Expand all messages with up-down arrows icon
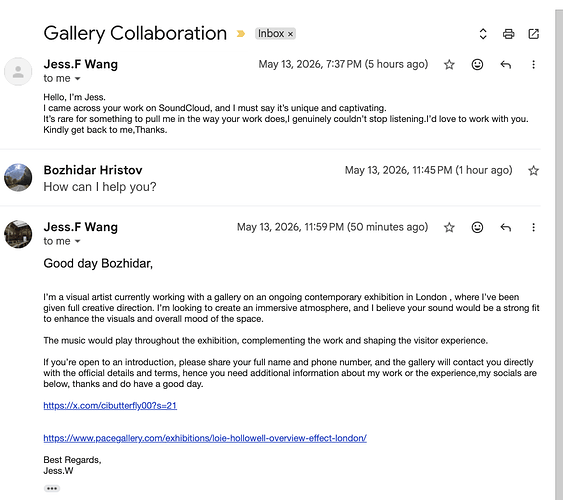This screenshot has width=563, height=500. click(483, 34)
